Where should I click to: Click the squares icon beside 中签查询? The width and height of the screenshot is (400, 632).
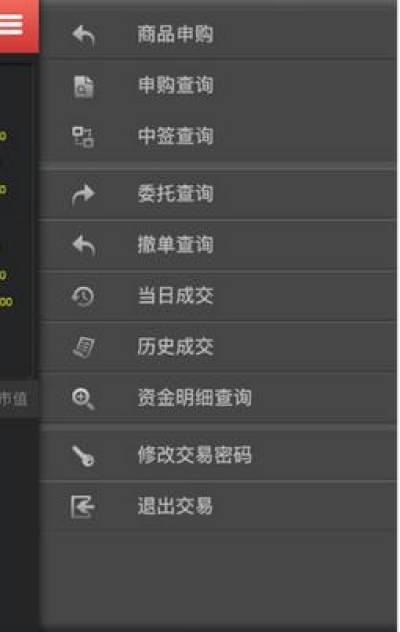(x=83, y=137)
